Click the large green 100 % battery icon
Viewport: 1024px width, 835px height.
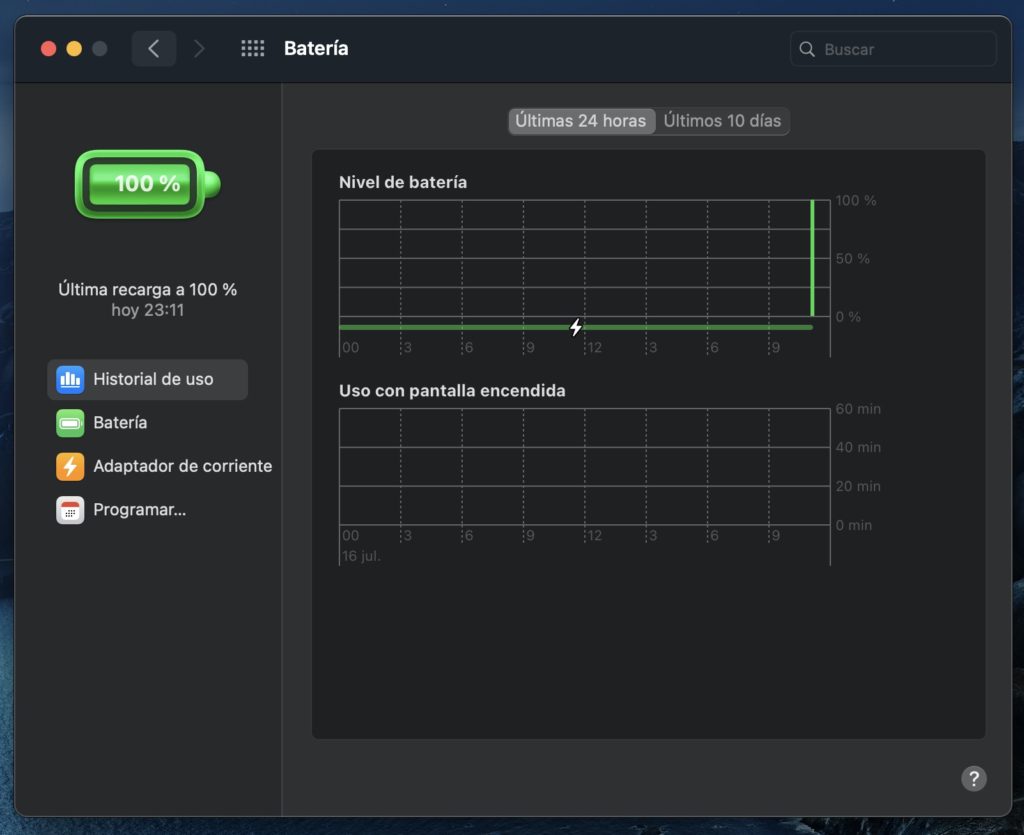[147, 184]
